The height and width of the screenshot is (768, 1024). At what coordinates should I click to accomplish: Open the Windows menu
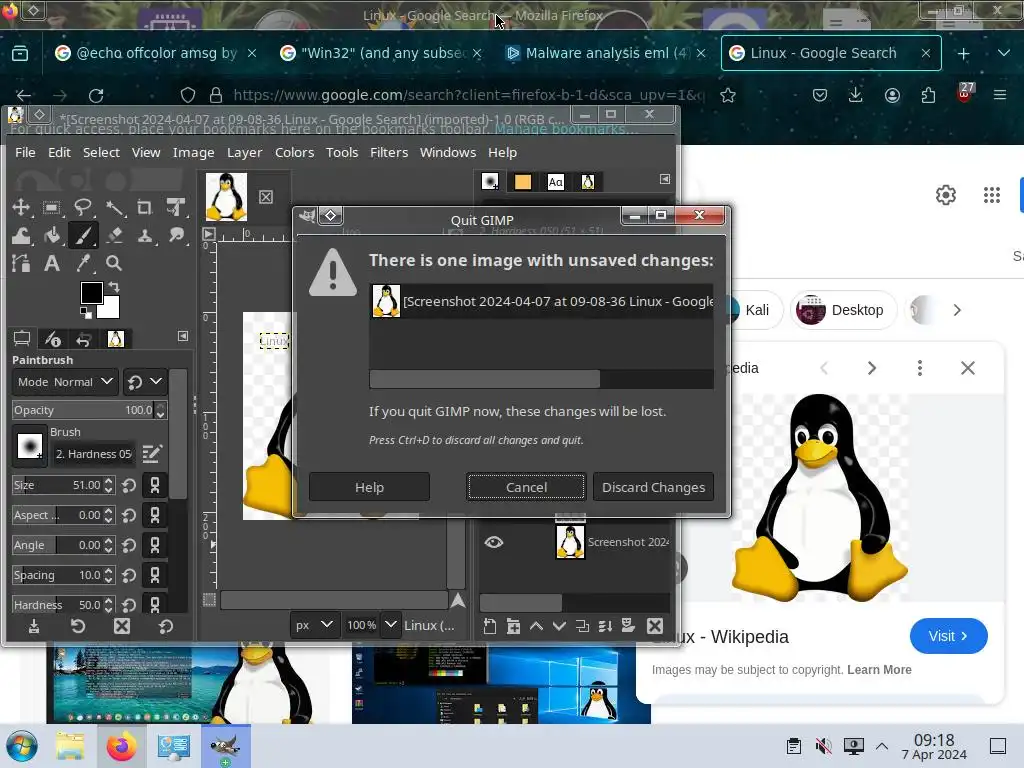pos(448,152)
